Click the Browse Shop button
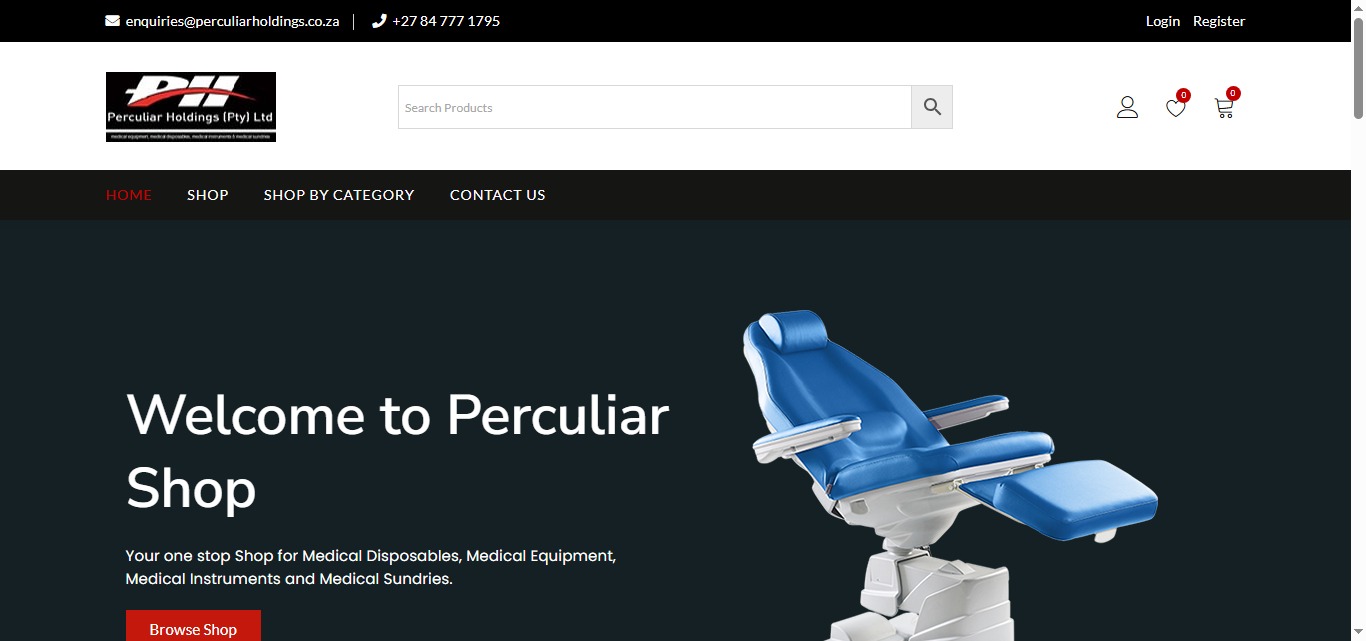This screenshot has width=1366, height=641. pos(193,627)
